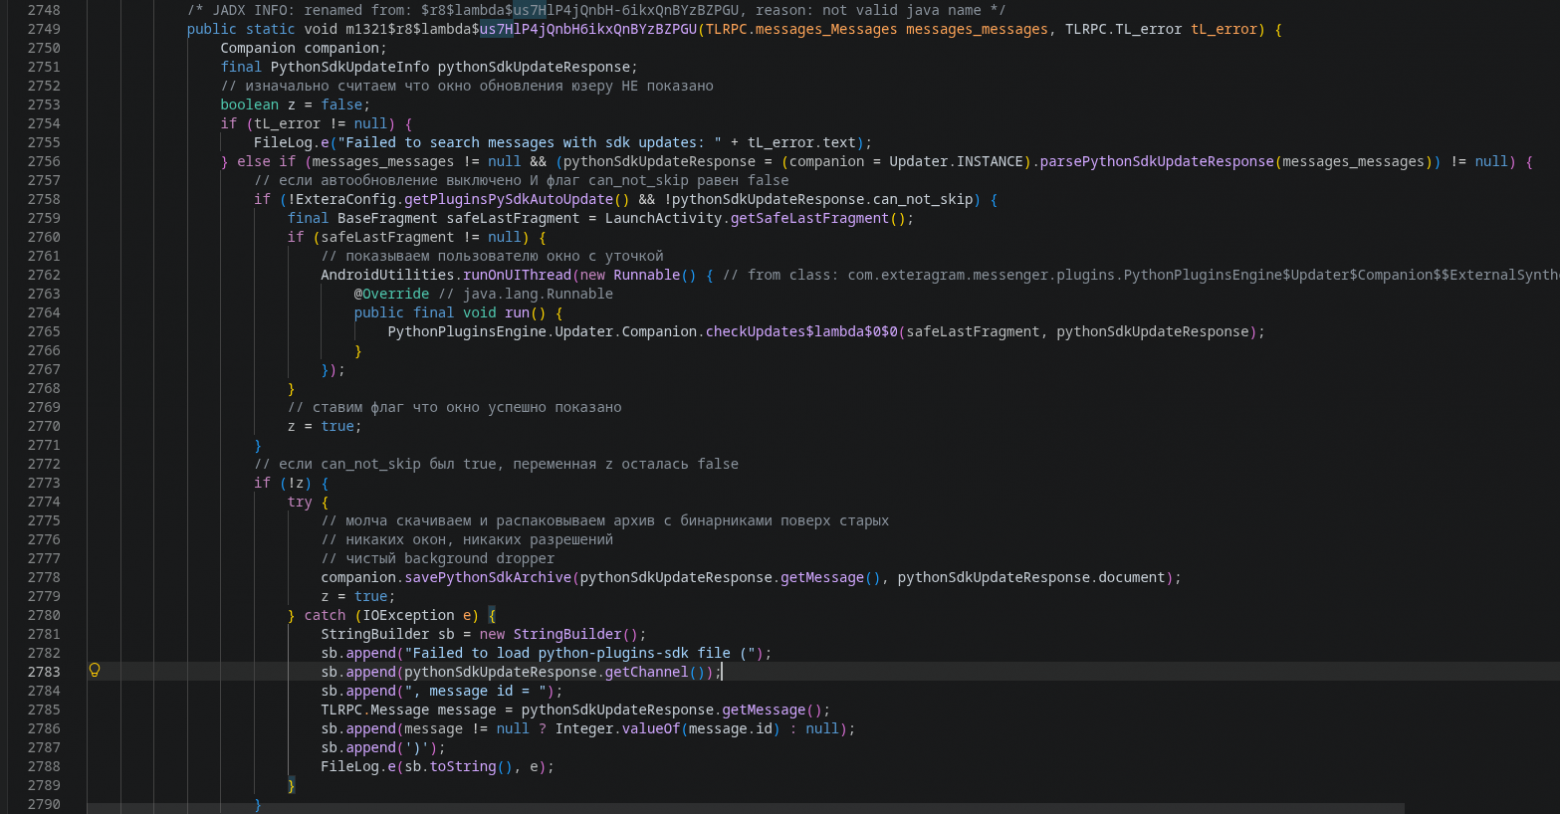Image resolution: width=1560 pixels, height=814 pixels.
Task: Click "Integer.valueOf" call on line 2786
Action: (x=617, y=729)
